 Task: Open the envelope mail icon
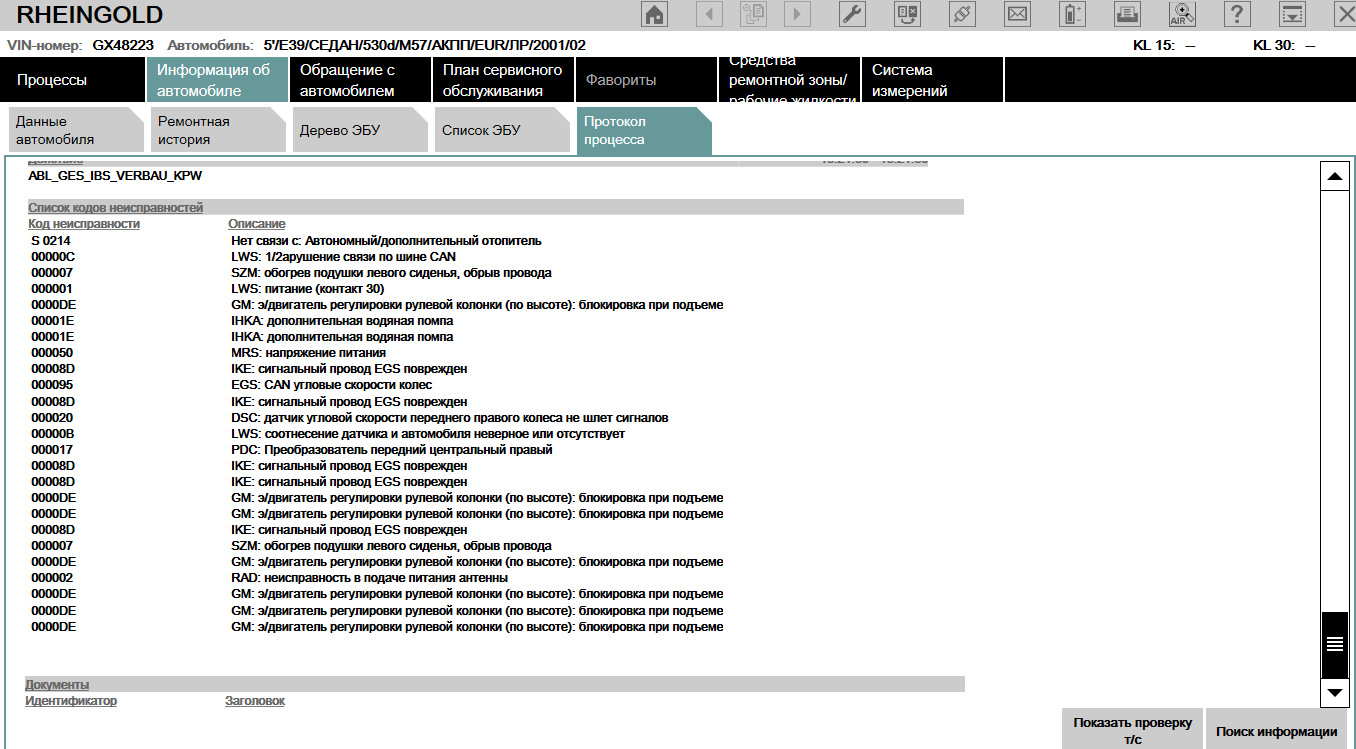coord(1017,14)
